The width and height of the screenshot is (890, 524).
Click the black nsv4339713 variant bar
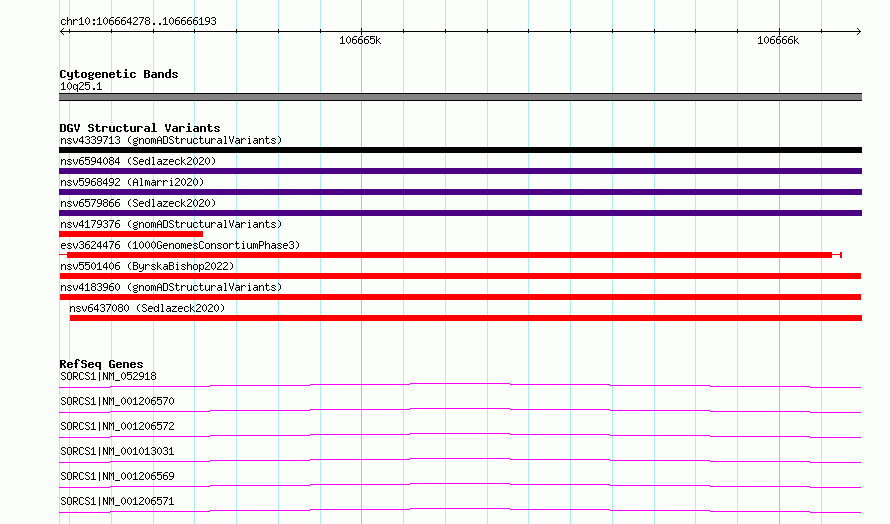click(460, 150)
